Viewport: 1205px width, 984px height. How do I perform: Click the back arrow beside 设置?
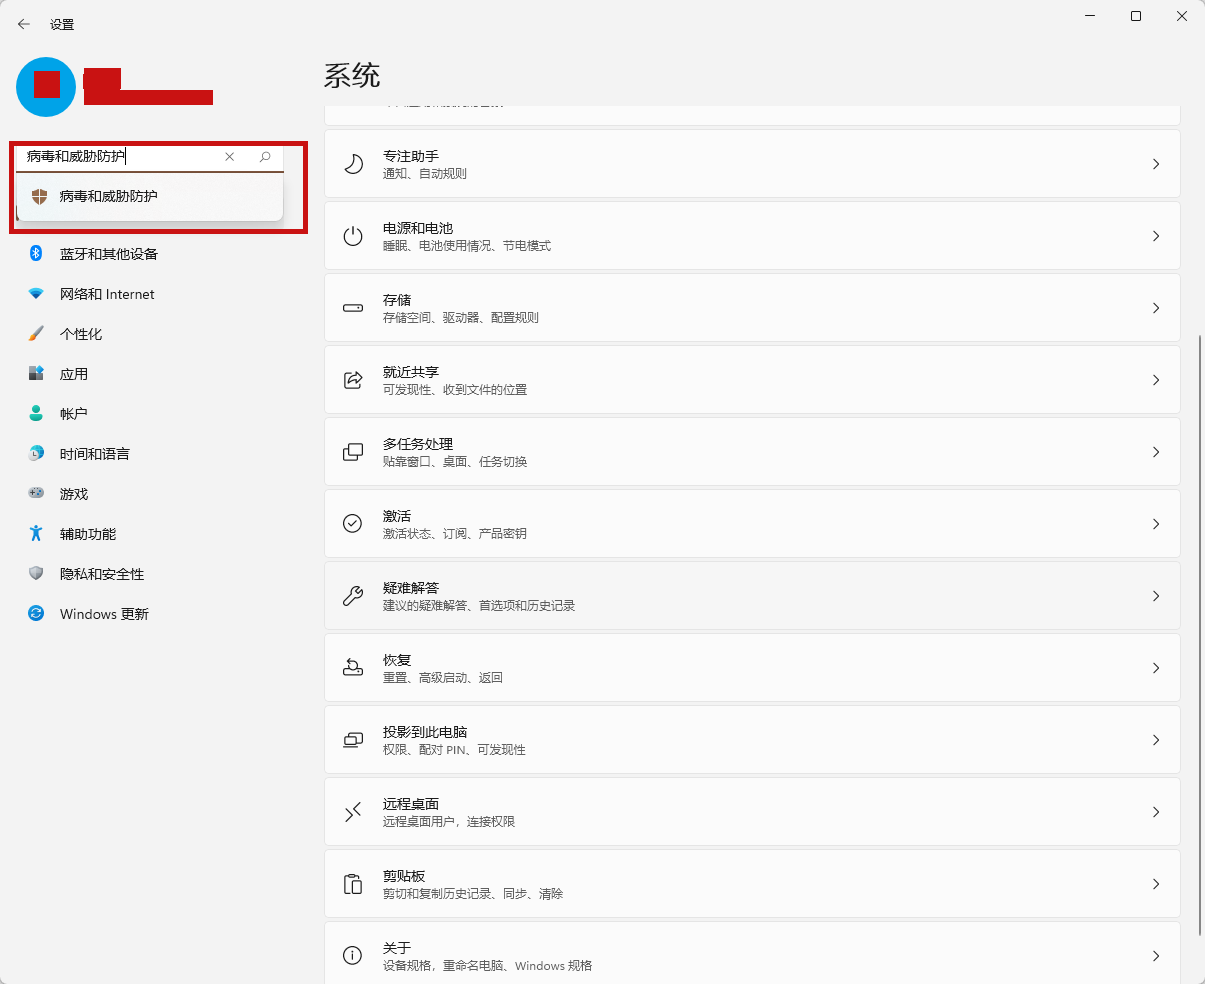click(24, 24)
